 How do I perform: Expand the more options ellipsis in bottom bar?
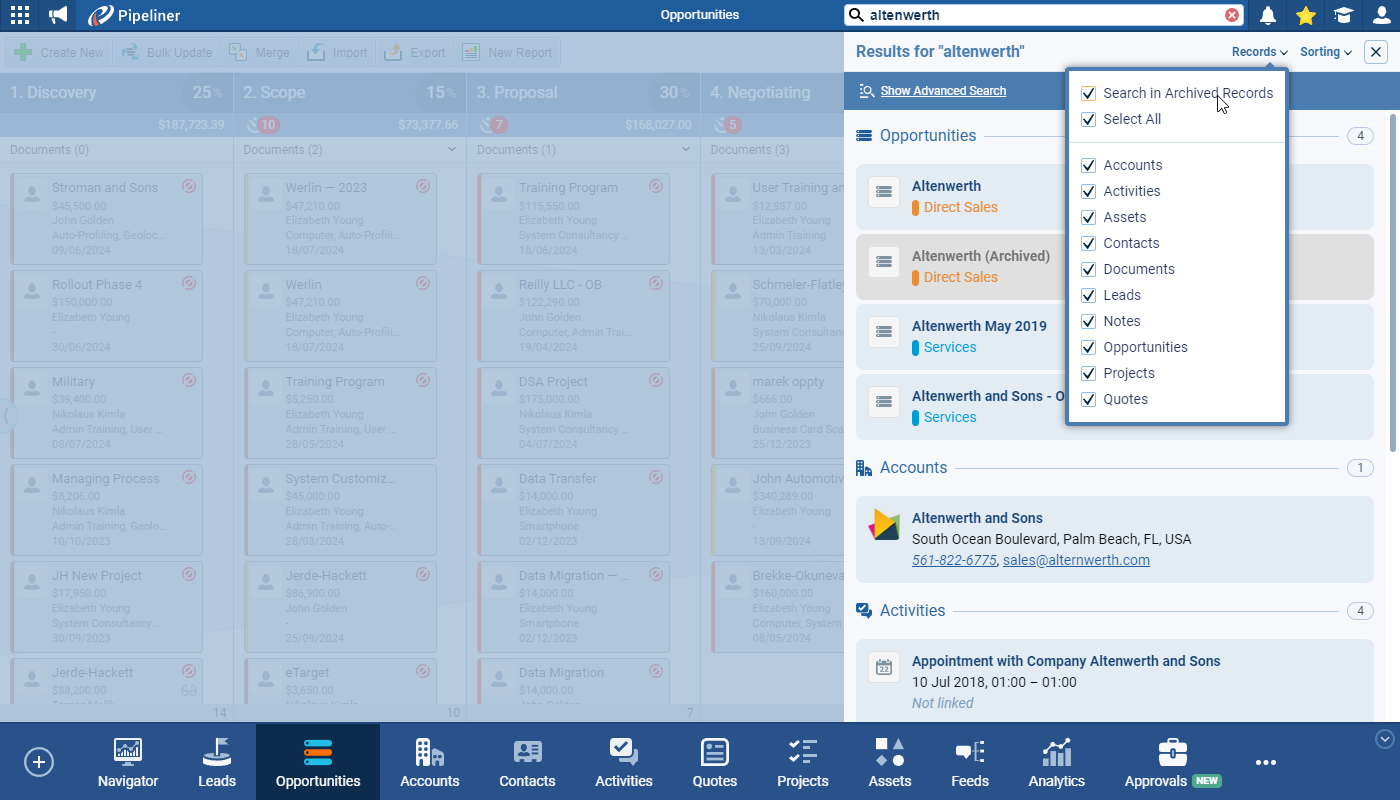(1265, 762)
